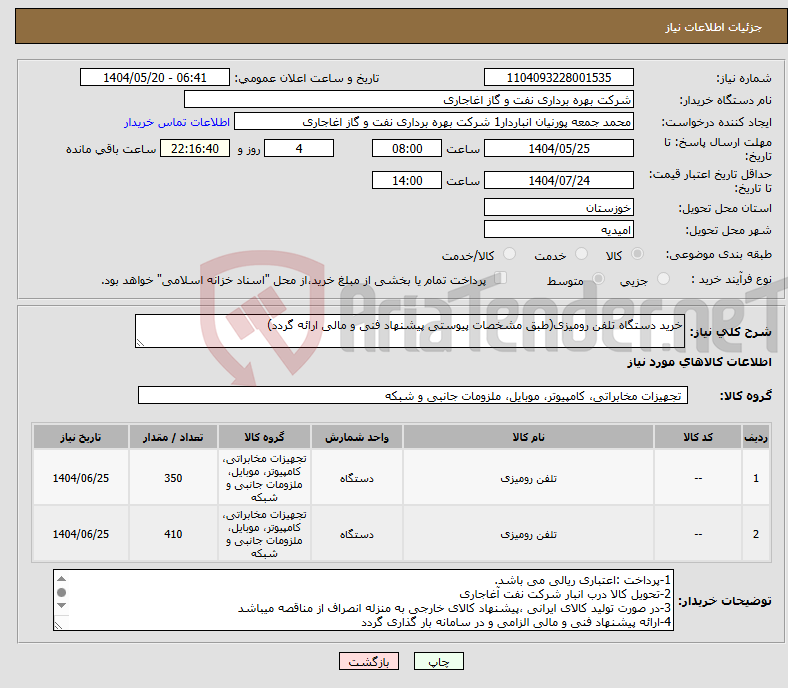The width and height of the screenshot is (788, 688).
Task: Click the resize handle of description box
Action: [140, 343]
